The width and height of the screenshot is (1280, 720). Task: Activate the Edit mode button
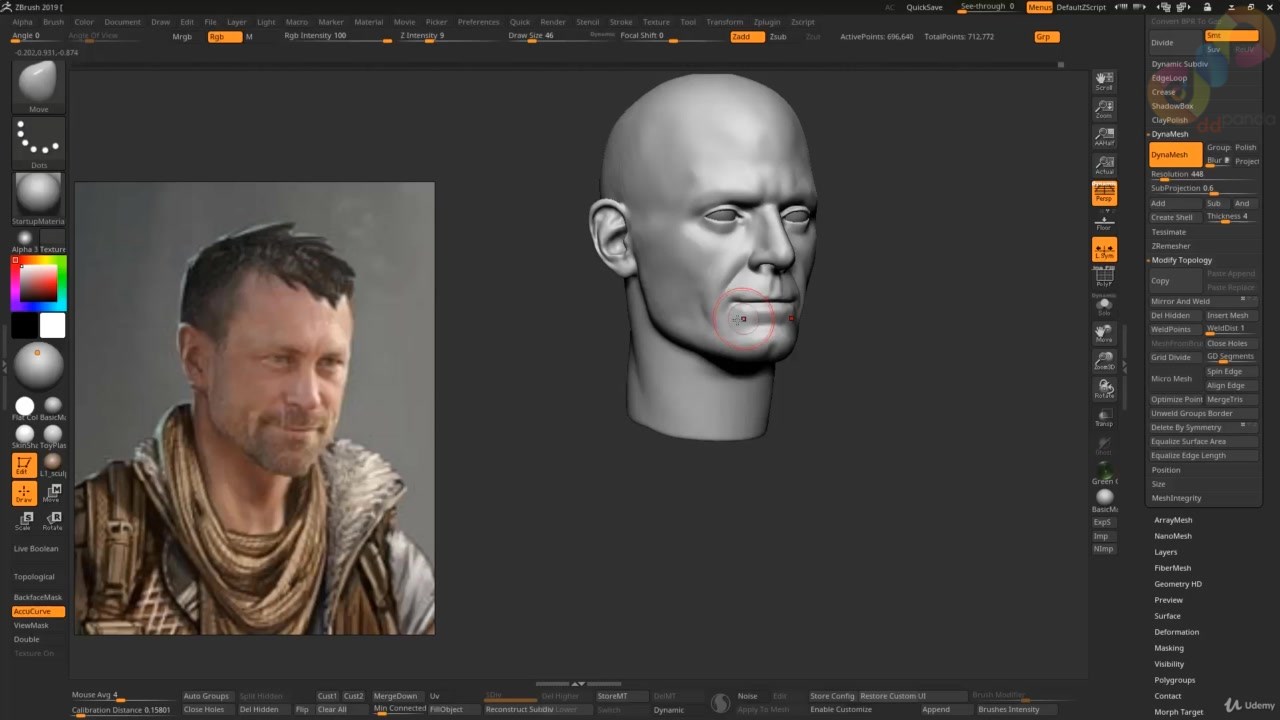pyautogui.click(x=24, y=465)
